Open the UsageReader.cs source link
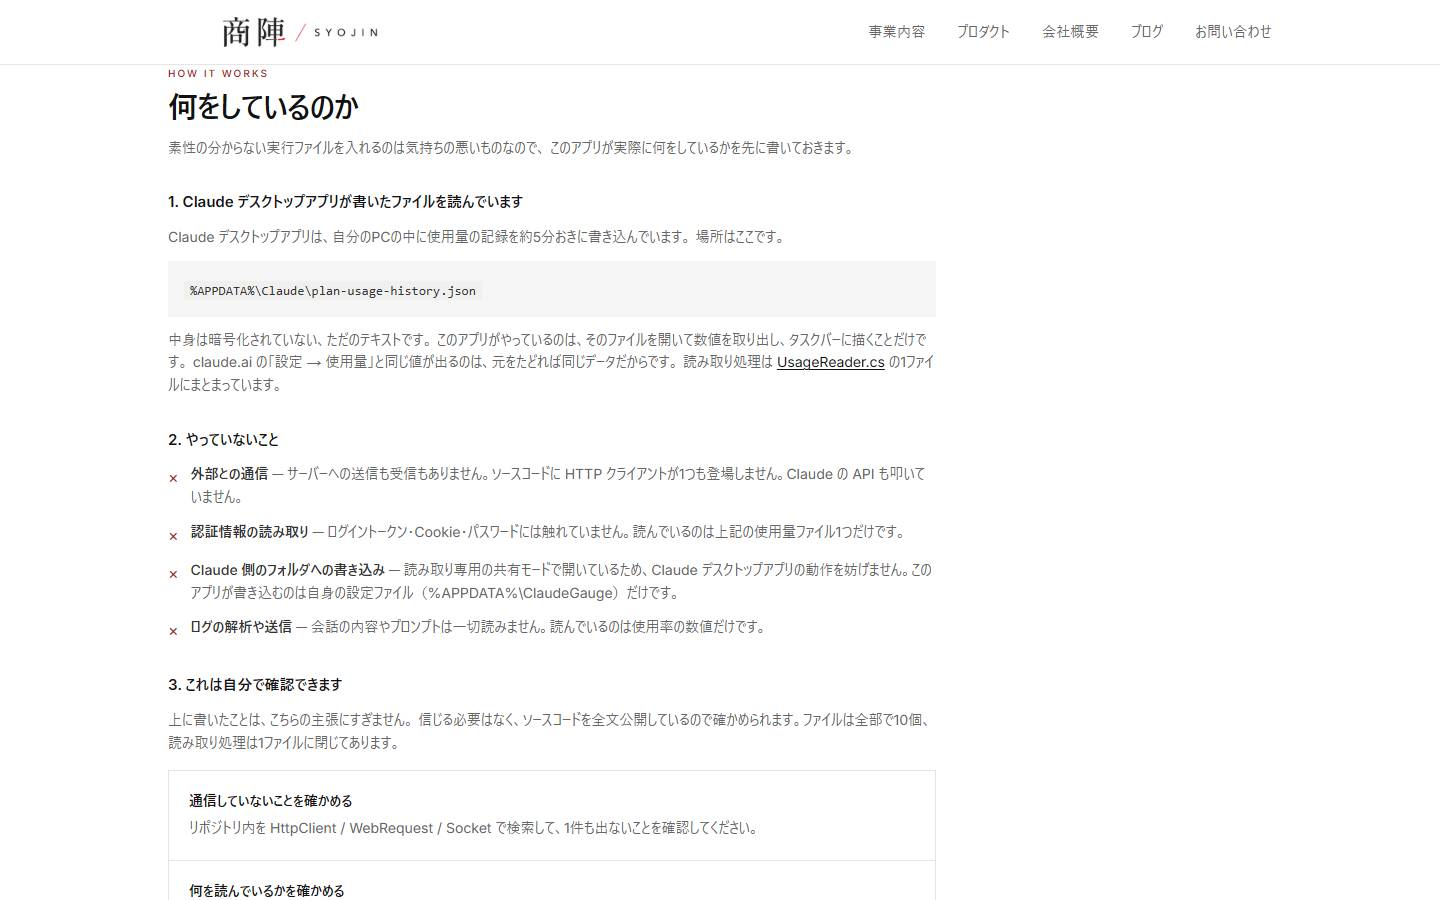The height and width of the screenshot is (900, 1440). tap(831, 362)
